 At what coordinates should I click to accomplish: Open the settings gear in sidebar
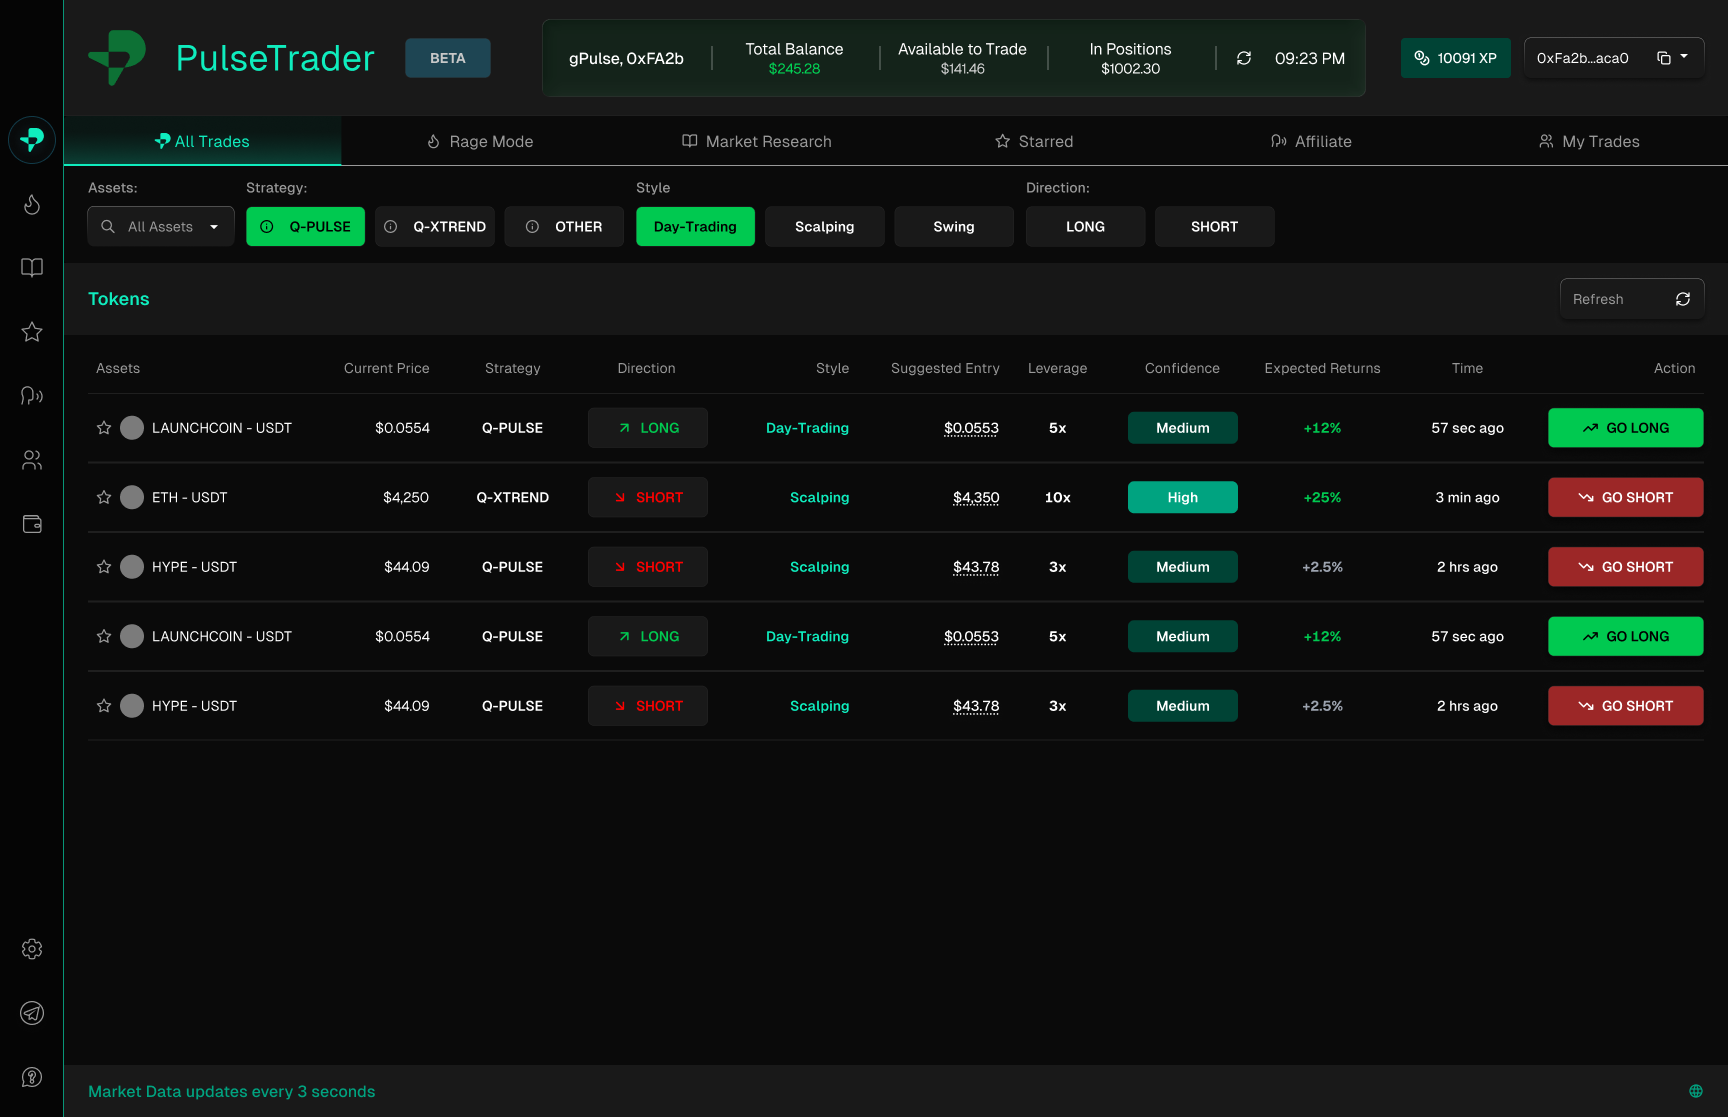(x=32, y=949)
